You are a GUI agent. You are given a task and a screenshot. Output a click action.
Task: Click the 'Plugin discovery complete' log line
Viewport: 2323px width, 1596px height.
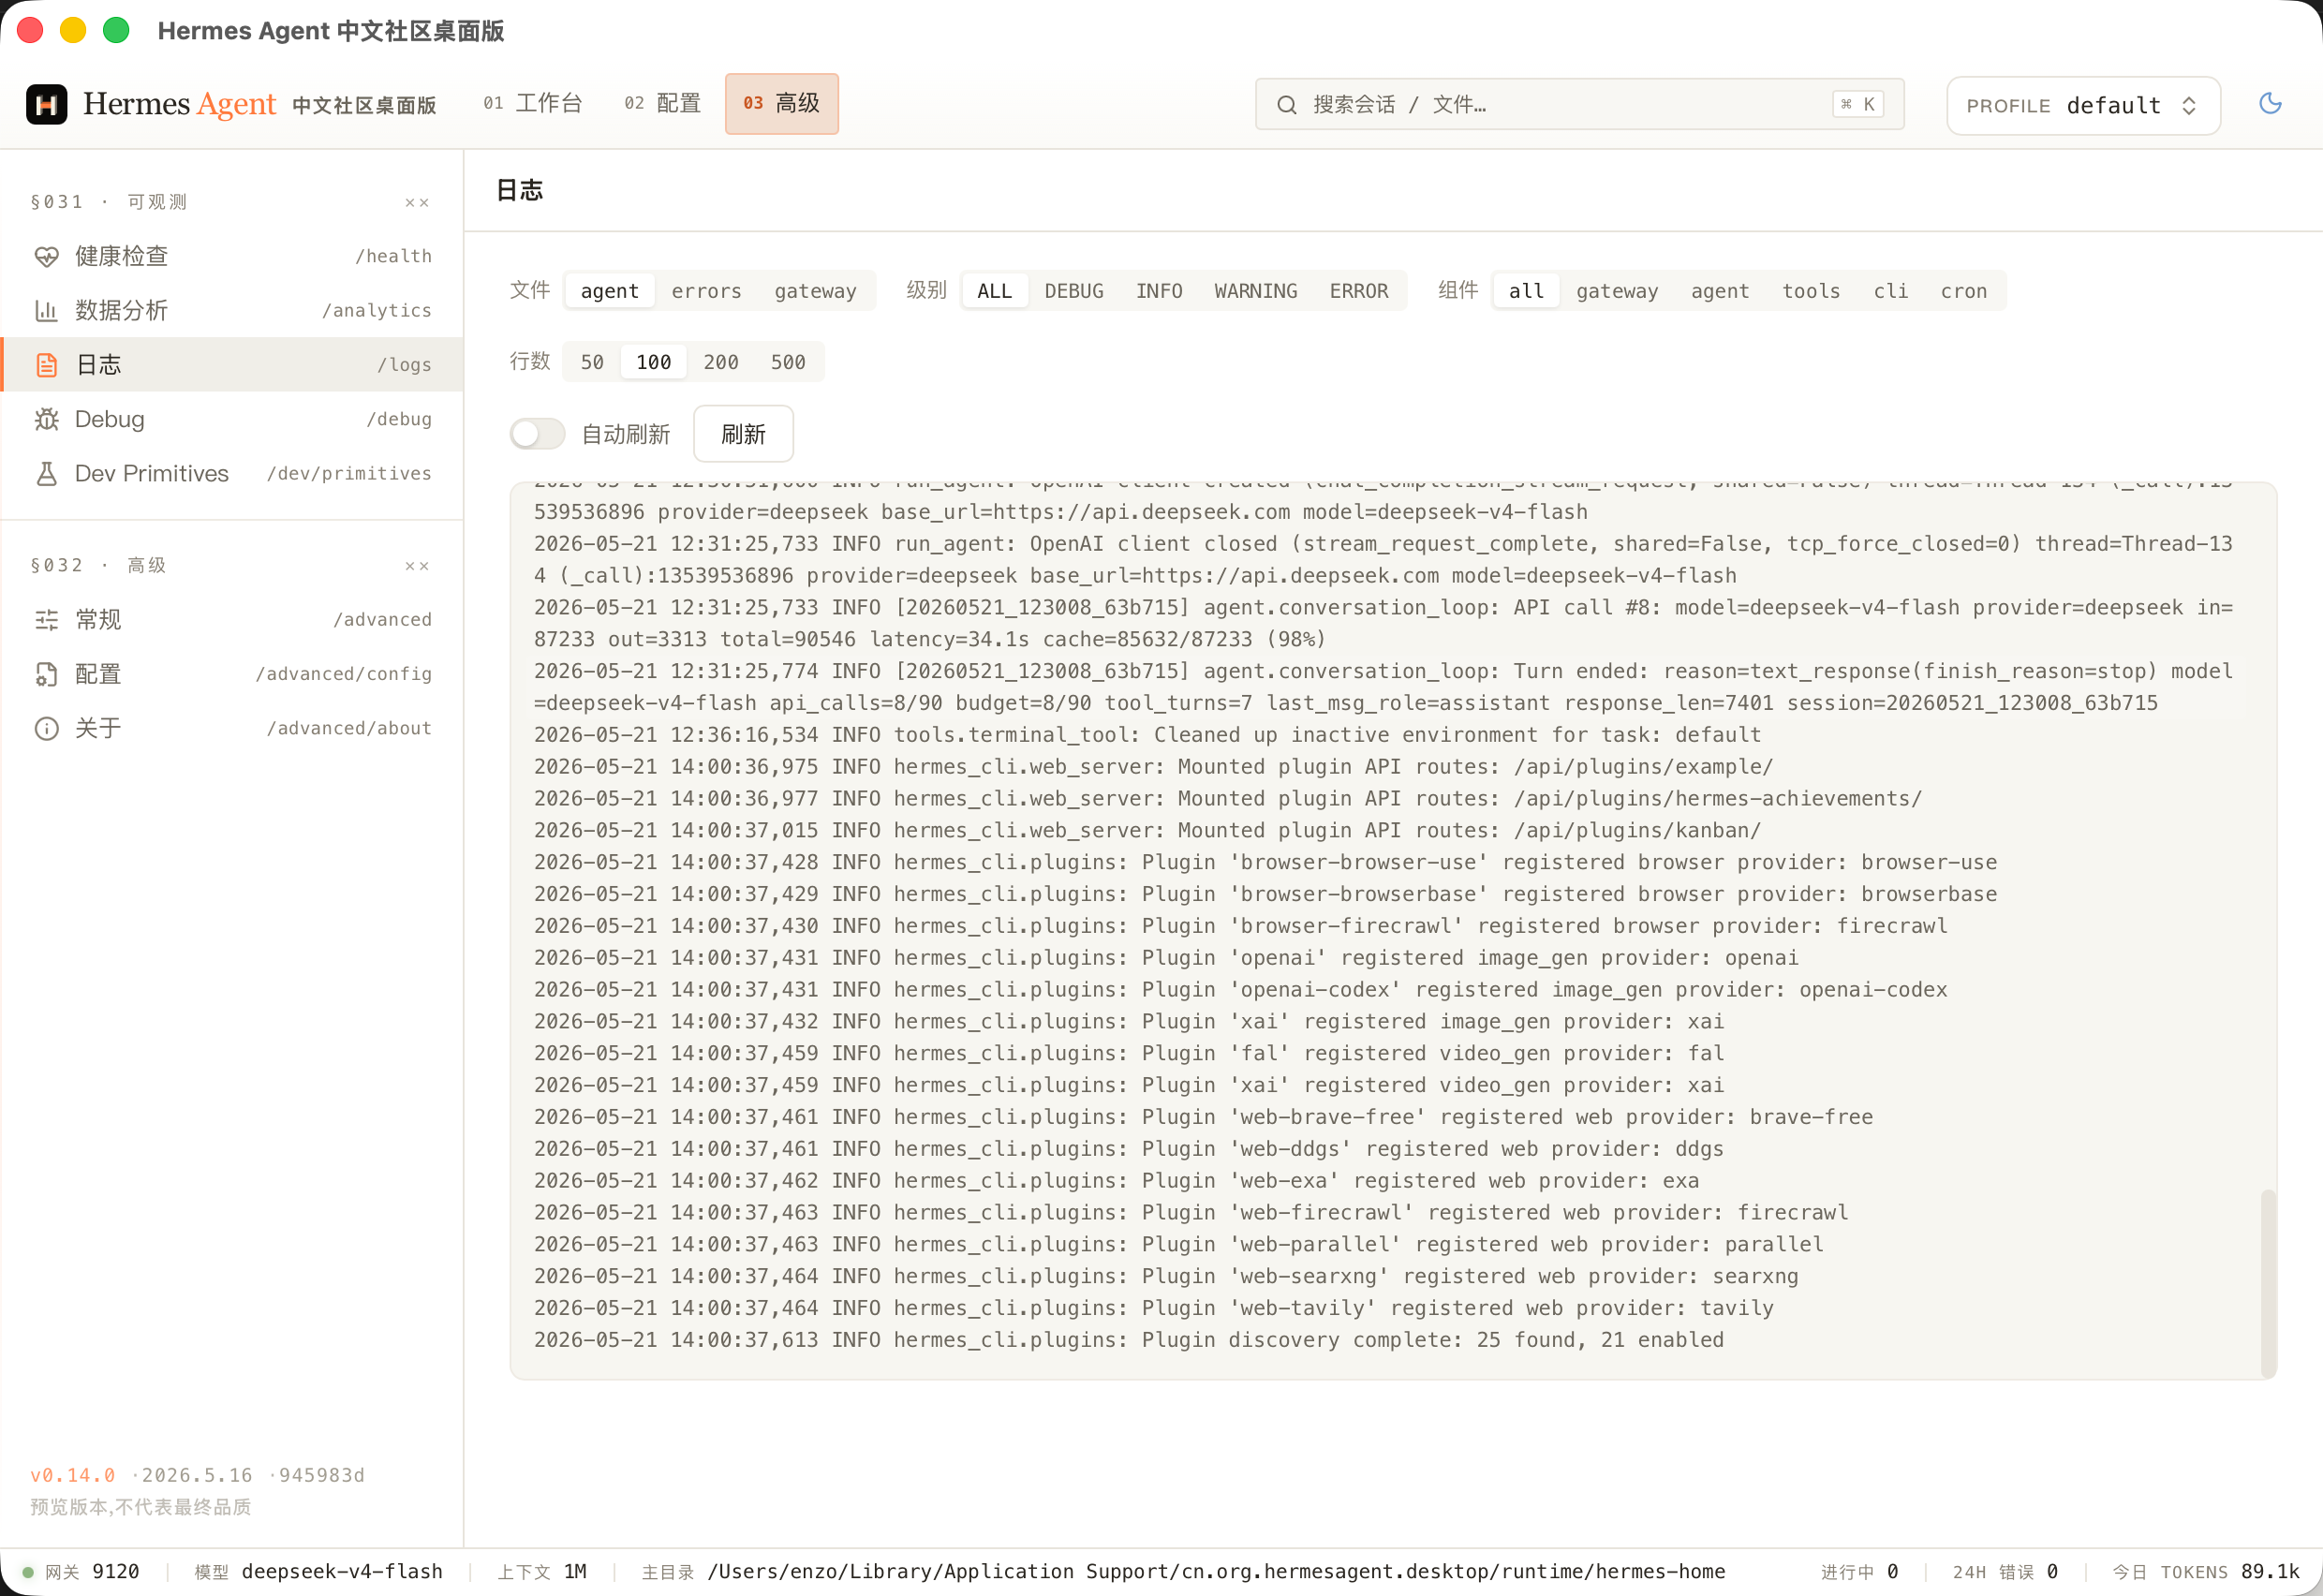tap(1129, 1340)
